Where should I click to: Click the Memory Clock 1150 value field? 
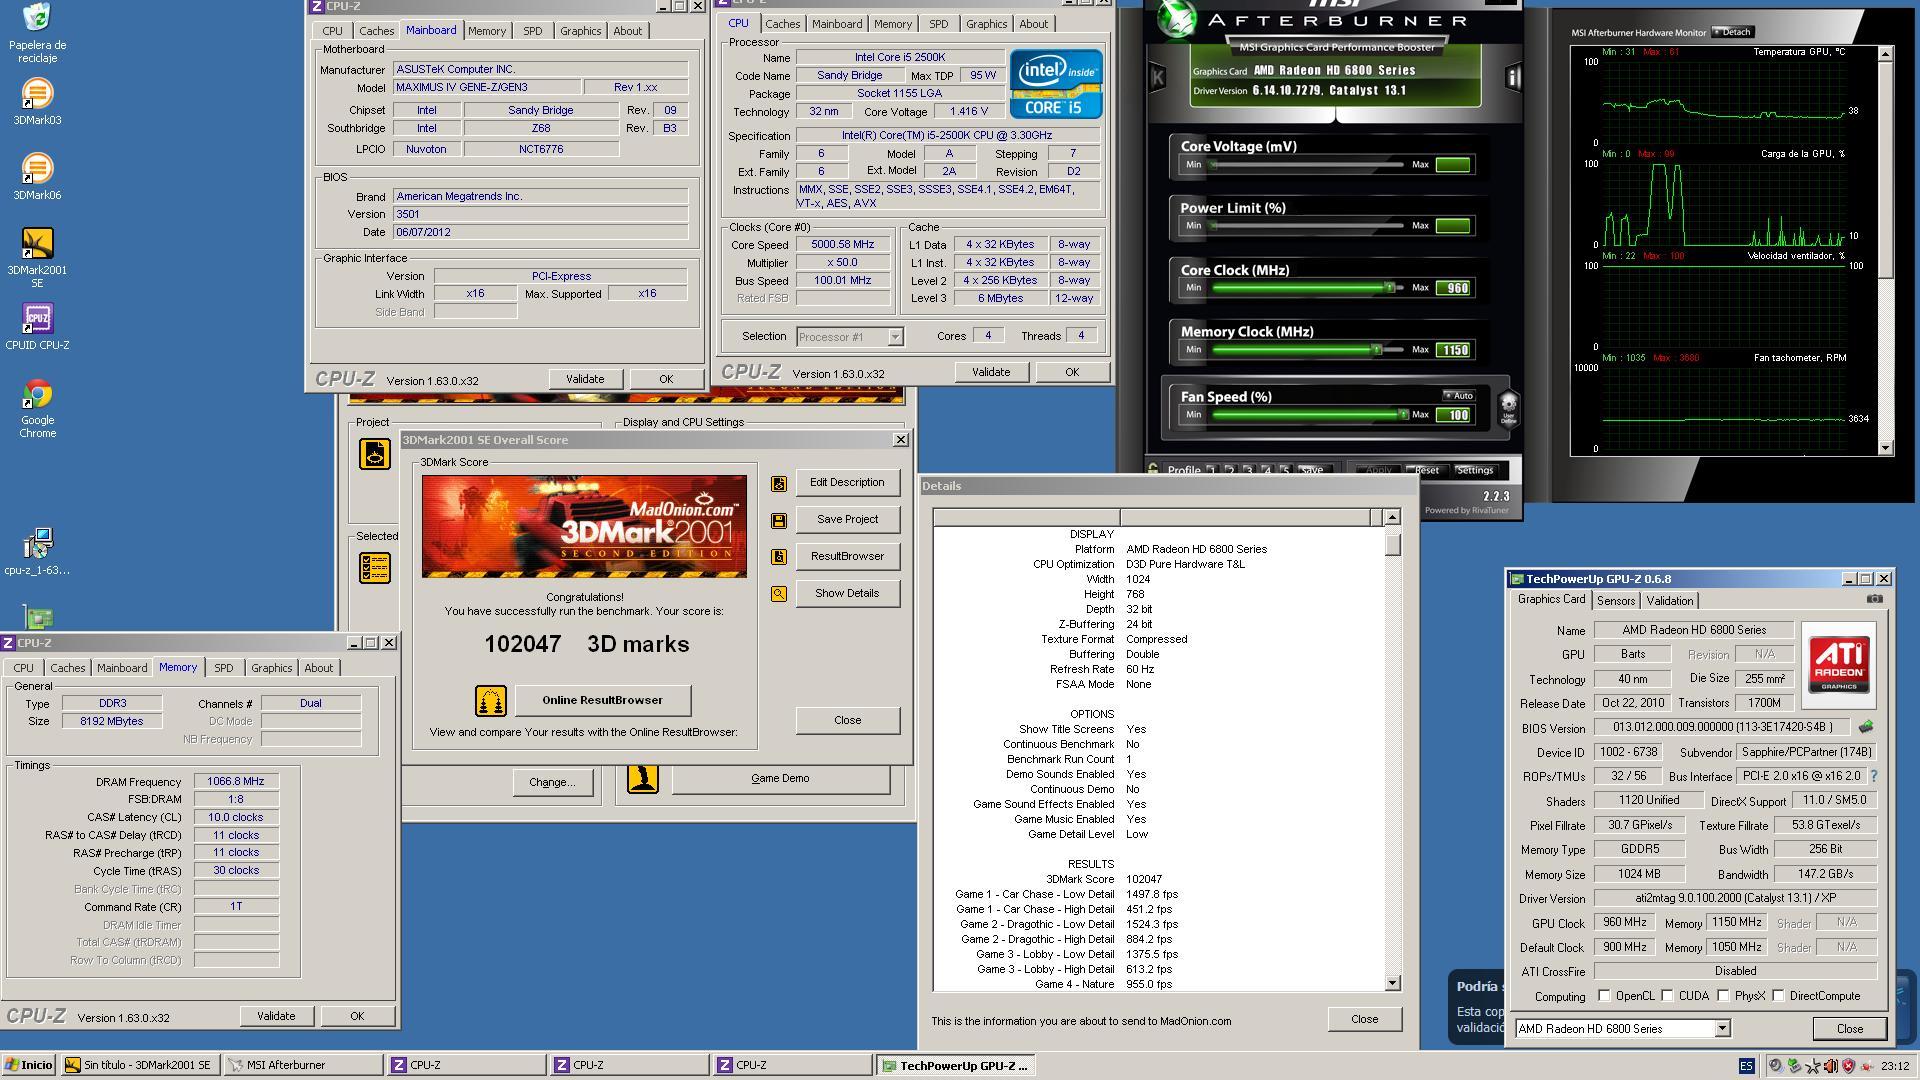tap(1453, 350)
